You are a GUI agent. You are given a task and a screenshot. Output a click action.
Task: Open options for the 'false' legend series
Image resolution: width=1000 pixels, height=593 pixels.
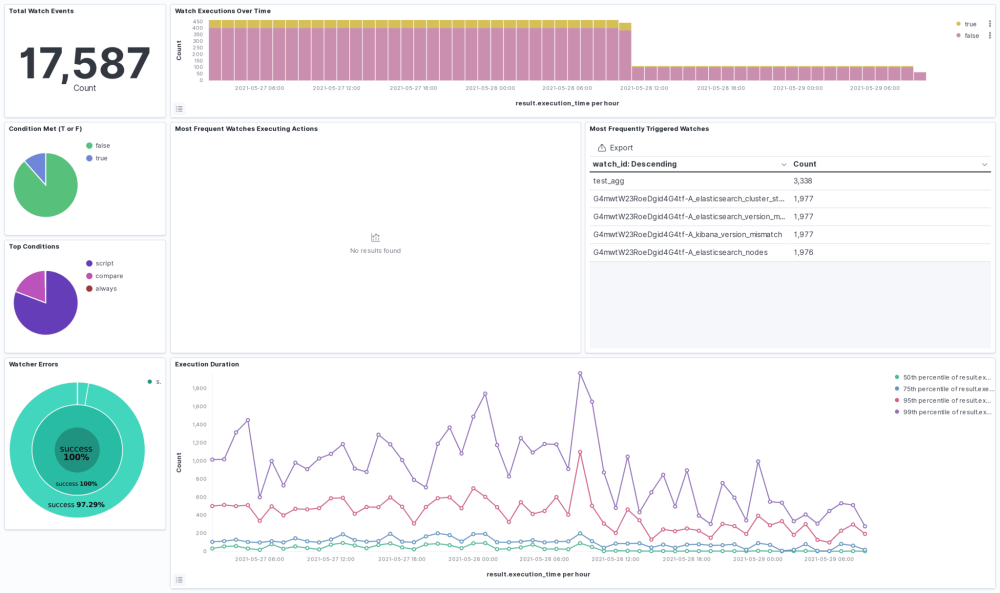pos(990,35)
